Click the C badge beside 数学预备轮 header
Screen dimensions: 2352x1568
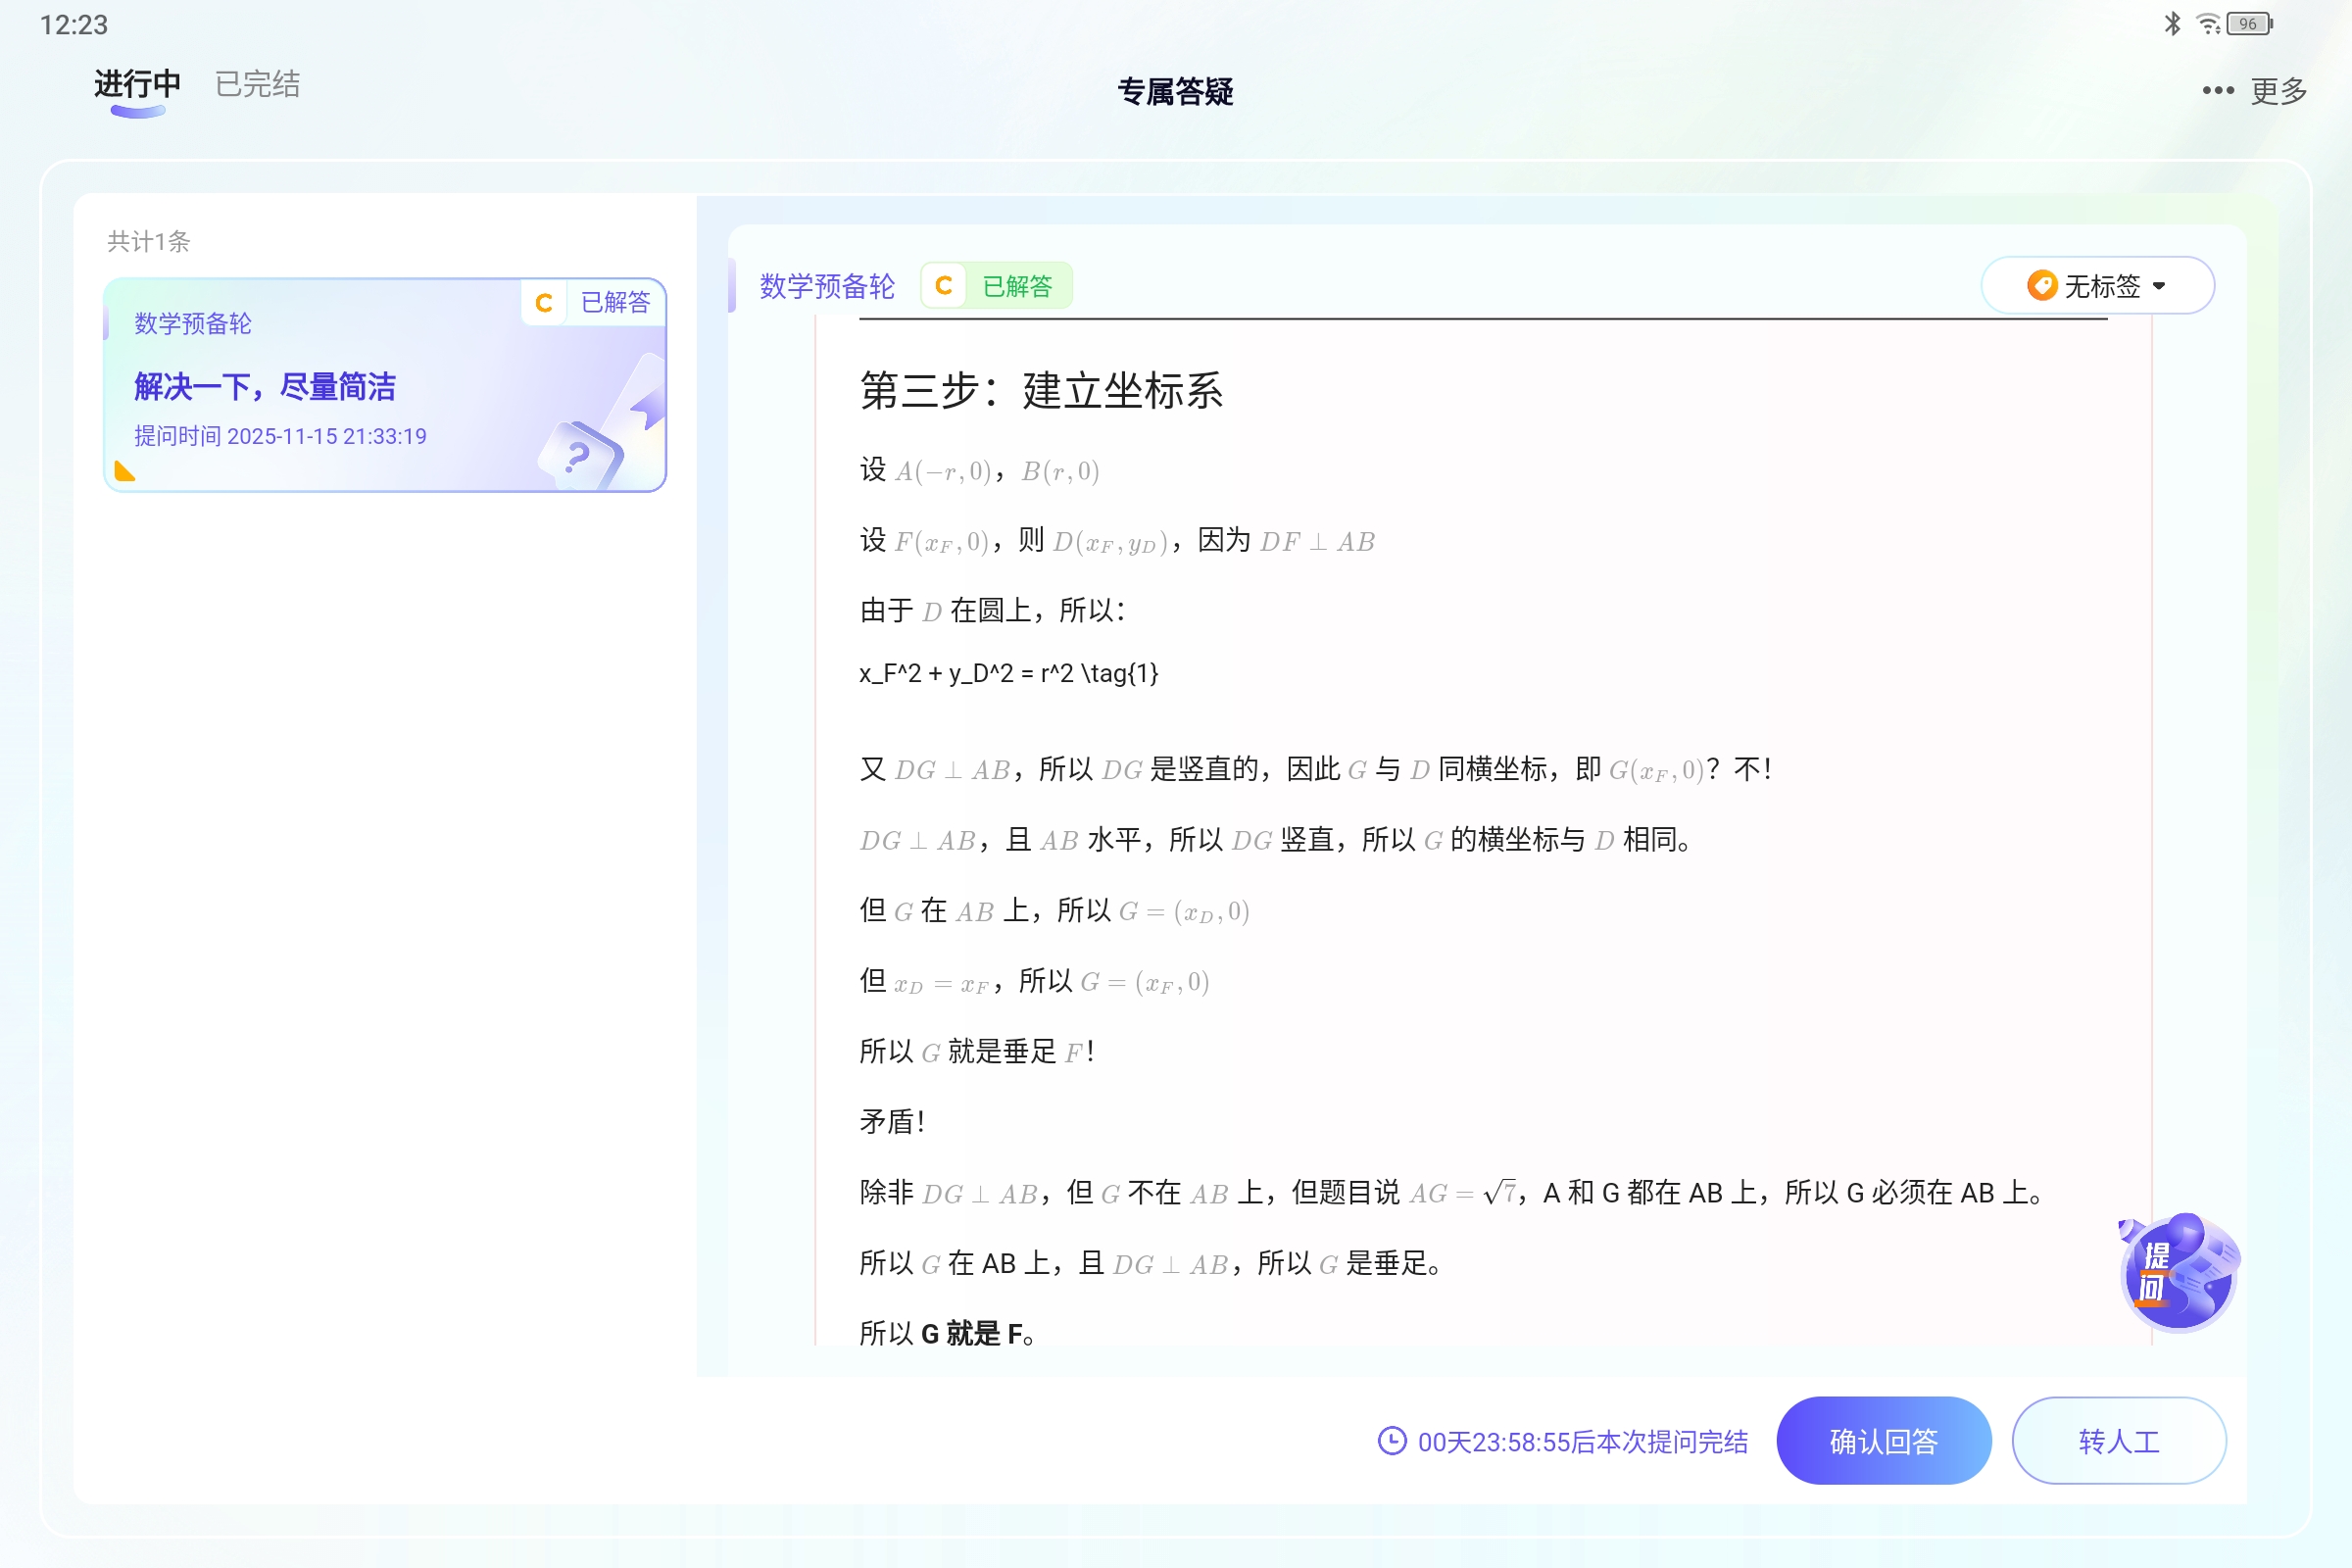click(943, 286)
